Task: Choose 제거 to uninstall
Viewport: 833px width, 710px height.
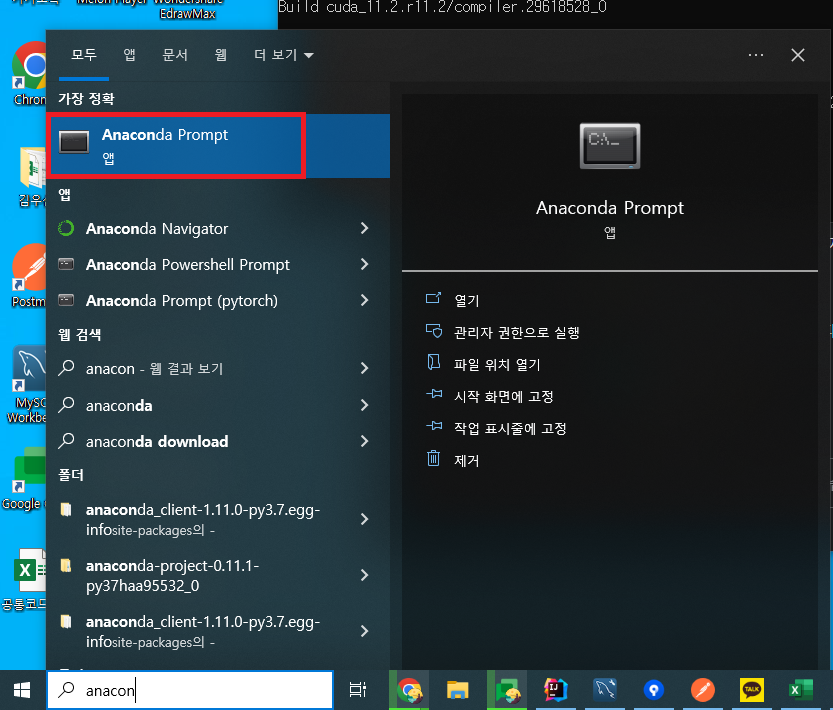Action: pyautogui.click(x=467, y=460)
